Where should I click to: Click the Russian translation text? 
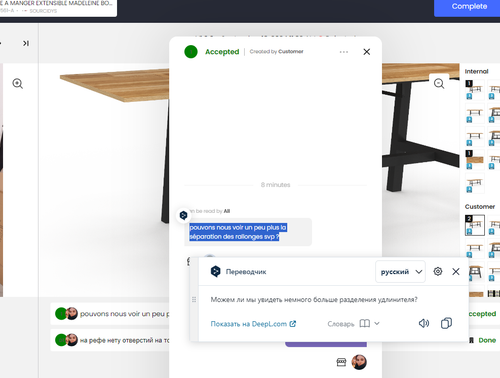(x=314, y=300)
